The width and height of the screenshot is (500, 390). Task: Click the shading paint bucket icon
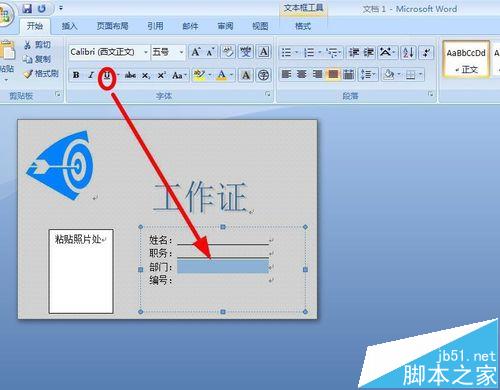(x=389, y=74)
